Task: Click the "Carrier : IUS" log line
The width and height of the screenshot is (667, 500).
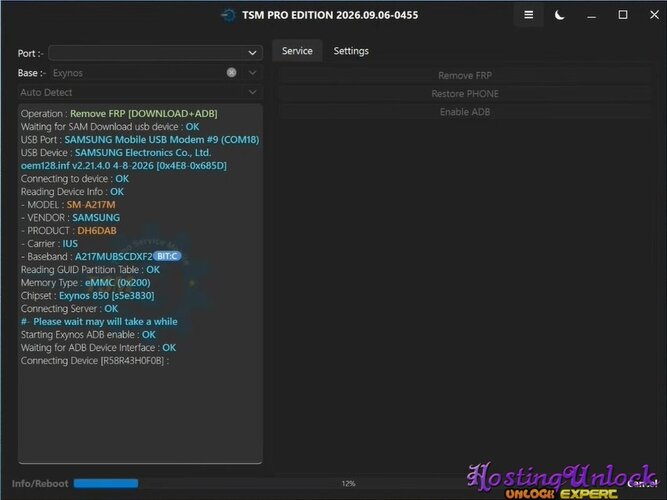Action: [x=49, y=244]
